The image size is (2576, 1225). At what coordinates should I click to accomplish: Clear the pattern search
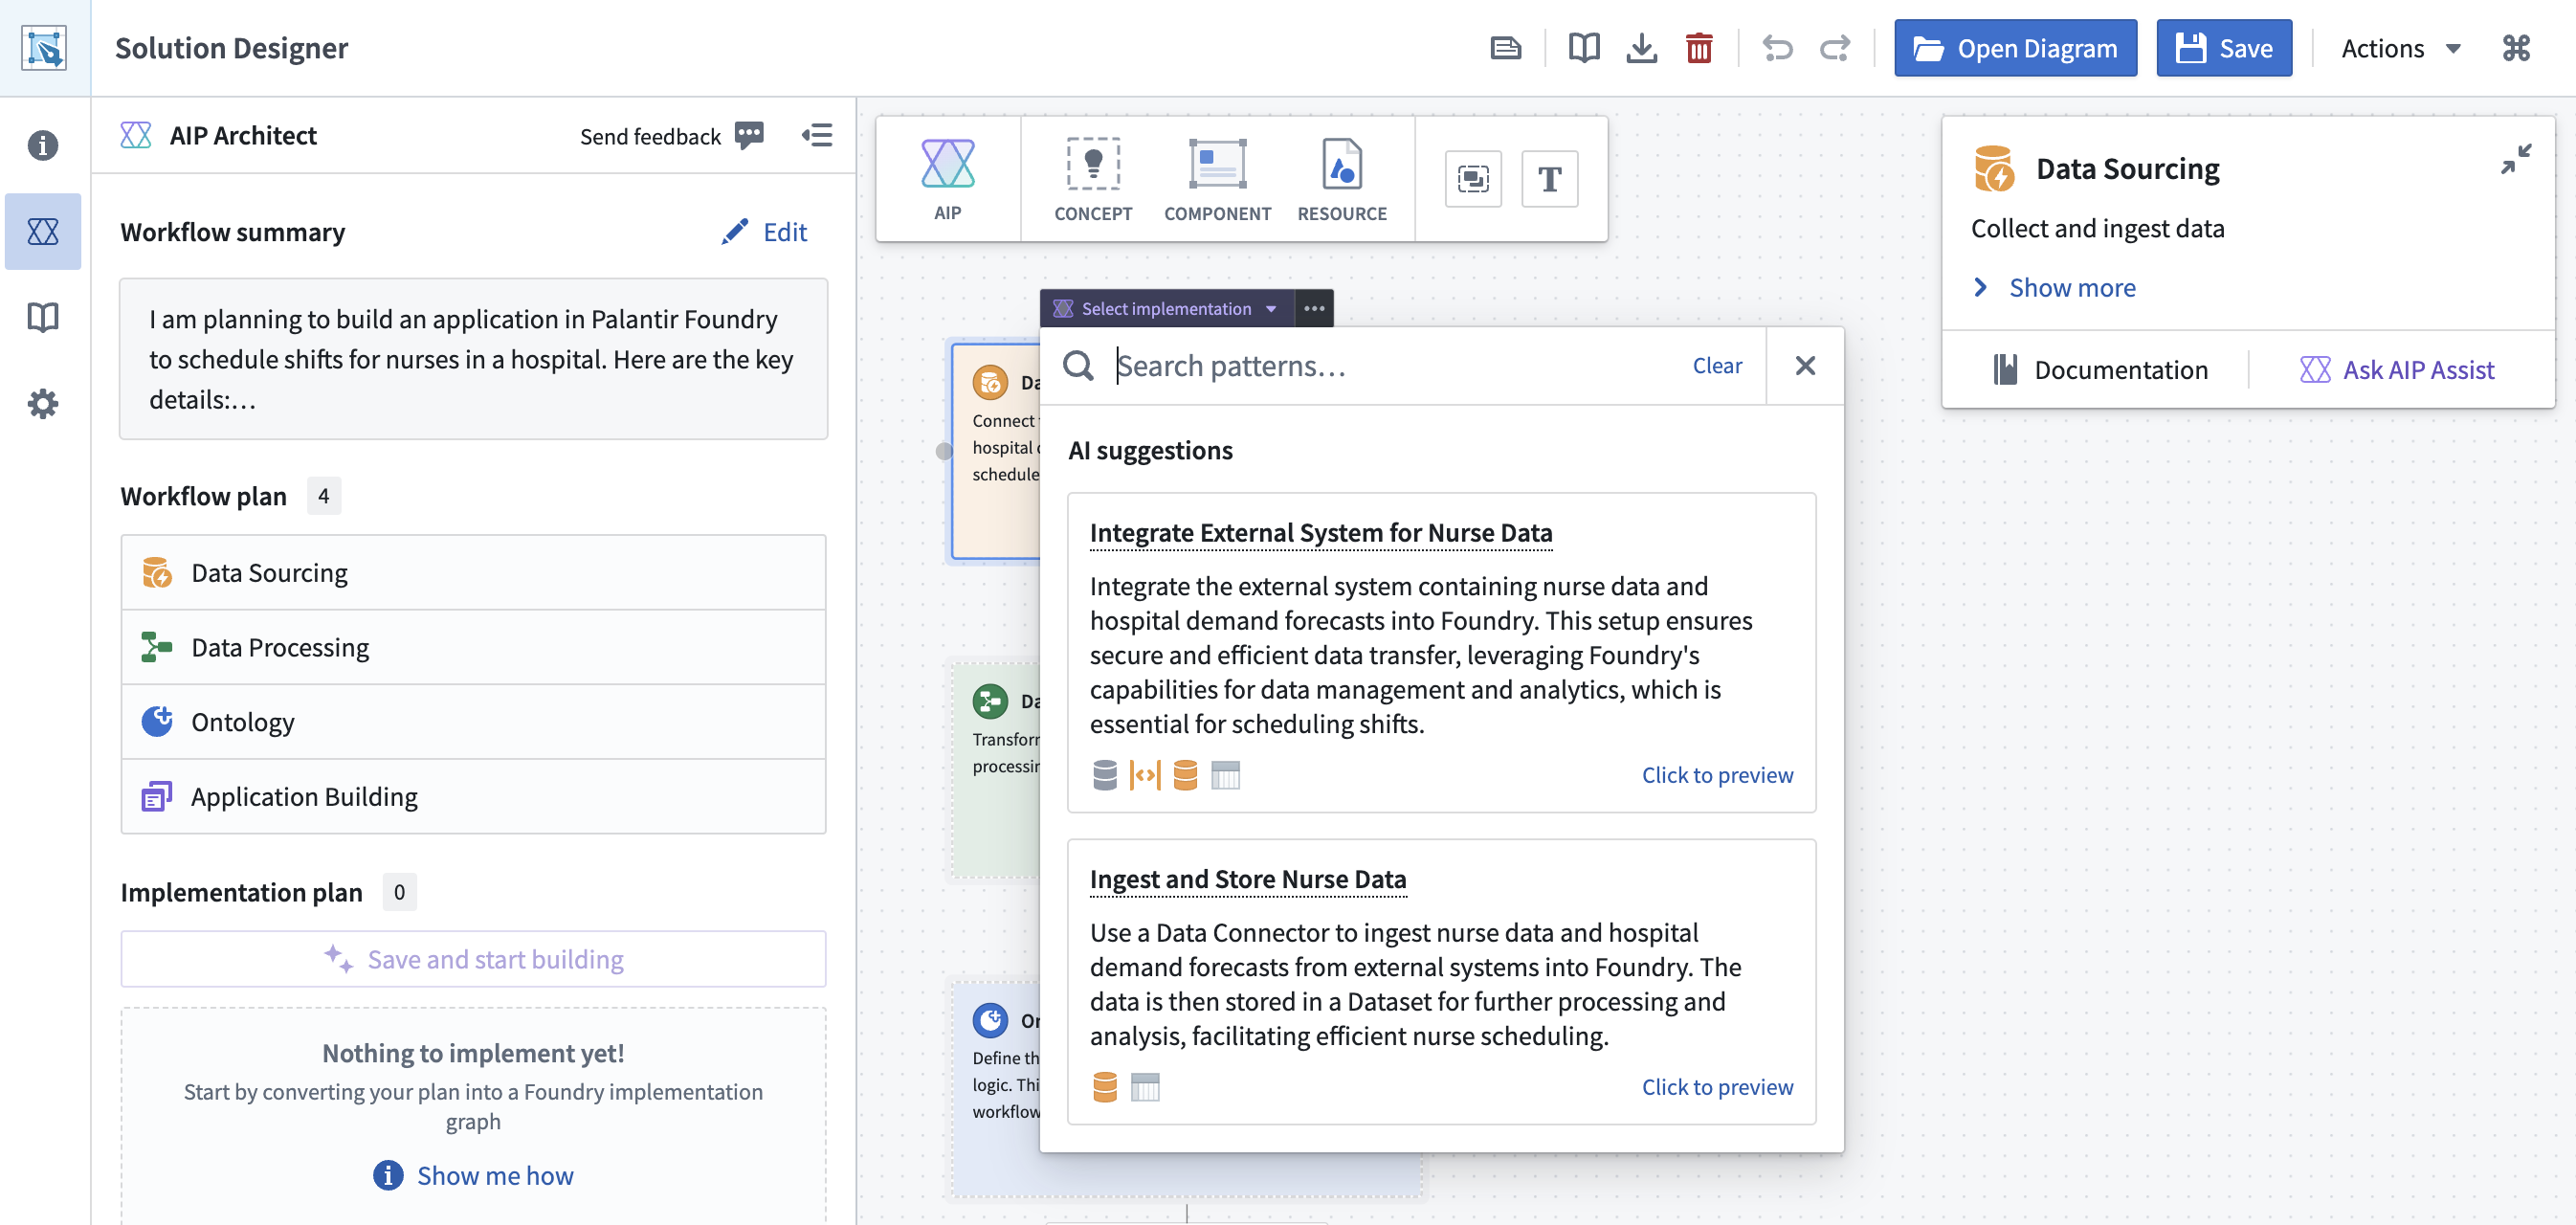1717,366
